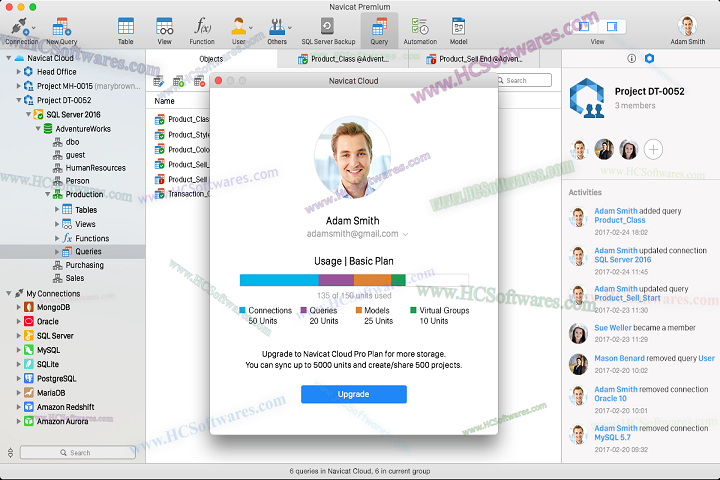
Task: Select the MongoDB connection
Action: [53, 307]
